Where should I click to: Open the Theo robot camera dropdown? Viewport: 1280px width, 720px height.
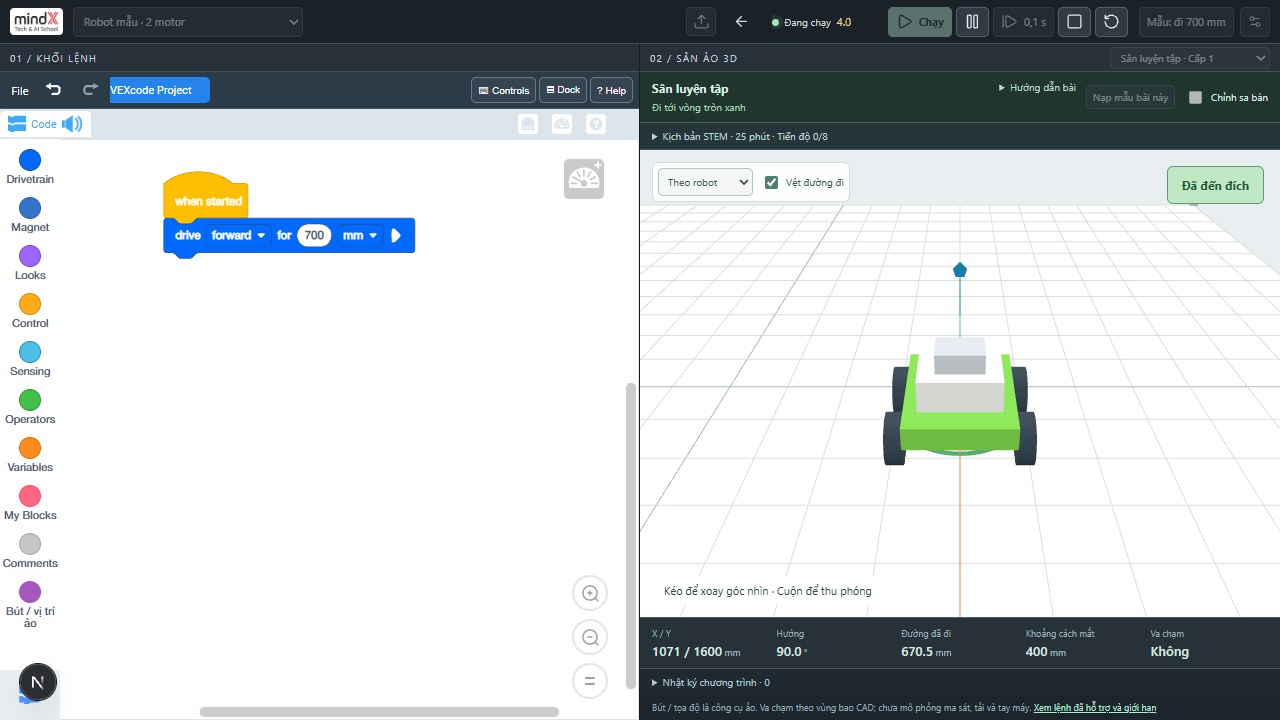click(x=705, y=182)
